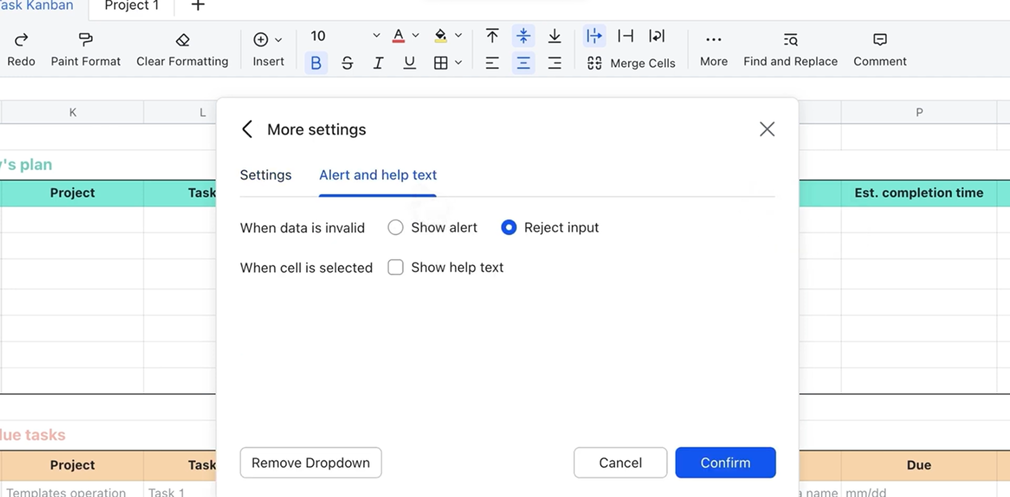This screenshot has height=497, width=1010.
Task: Toggle bold formatting
Action: [316, 63]
